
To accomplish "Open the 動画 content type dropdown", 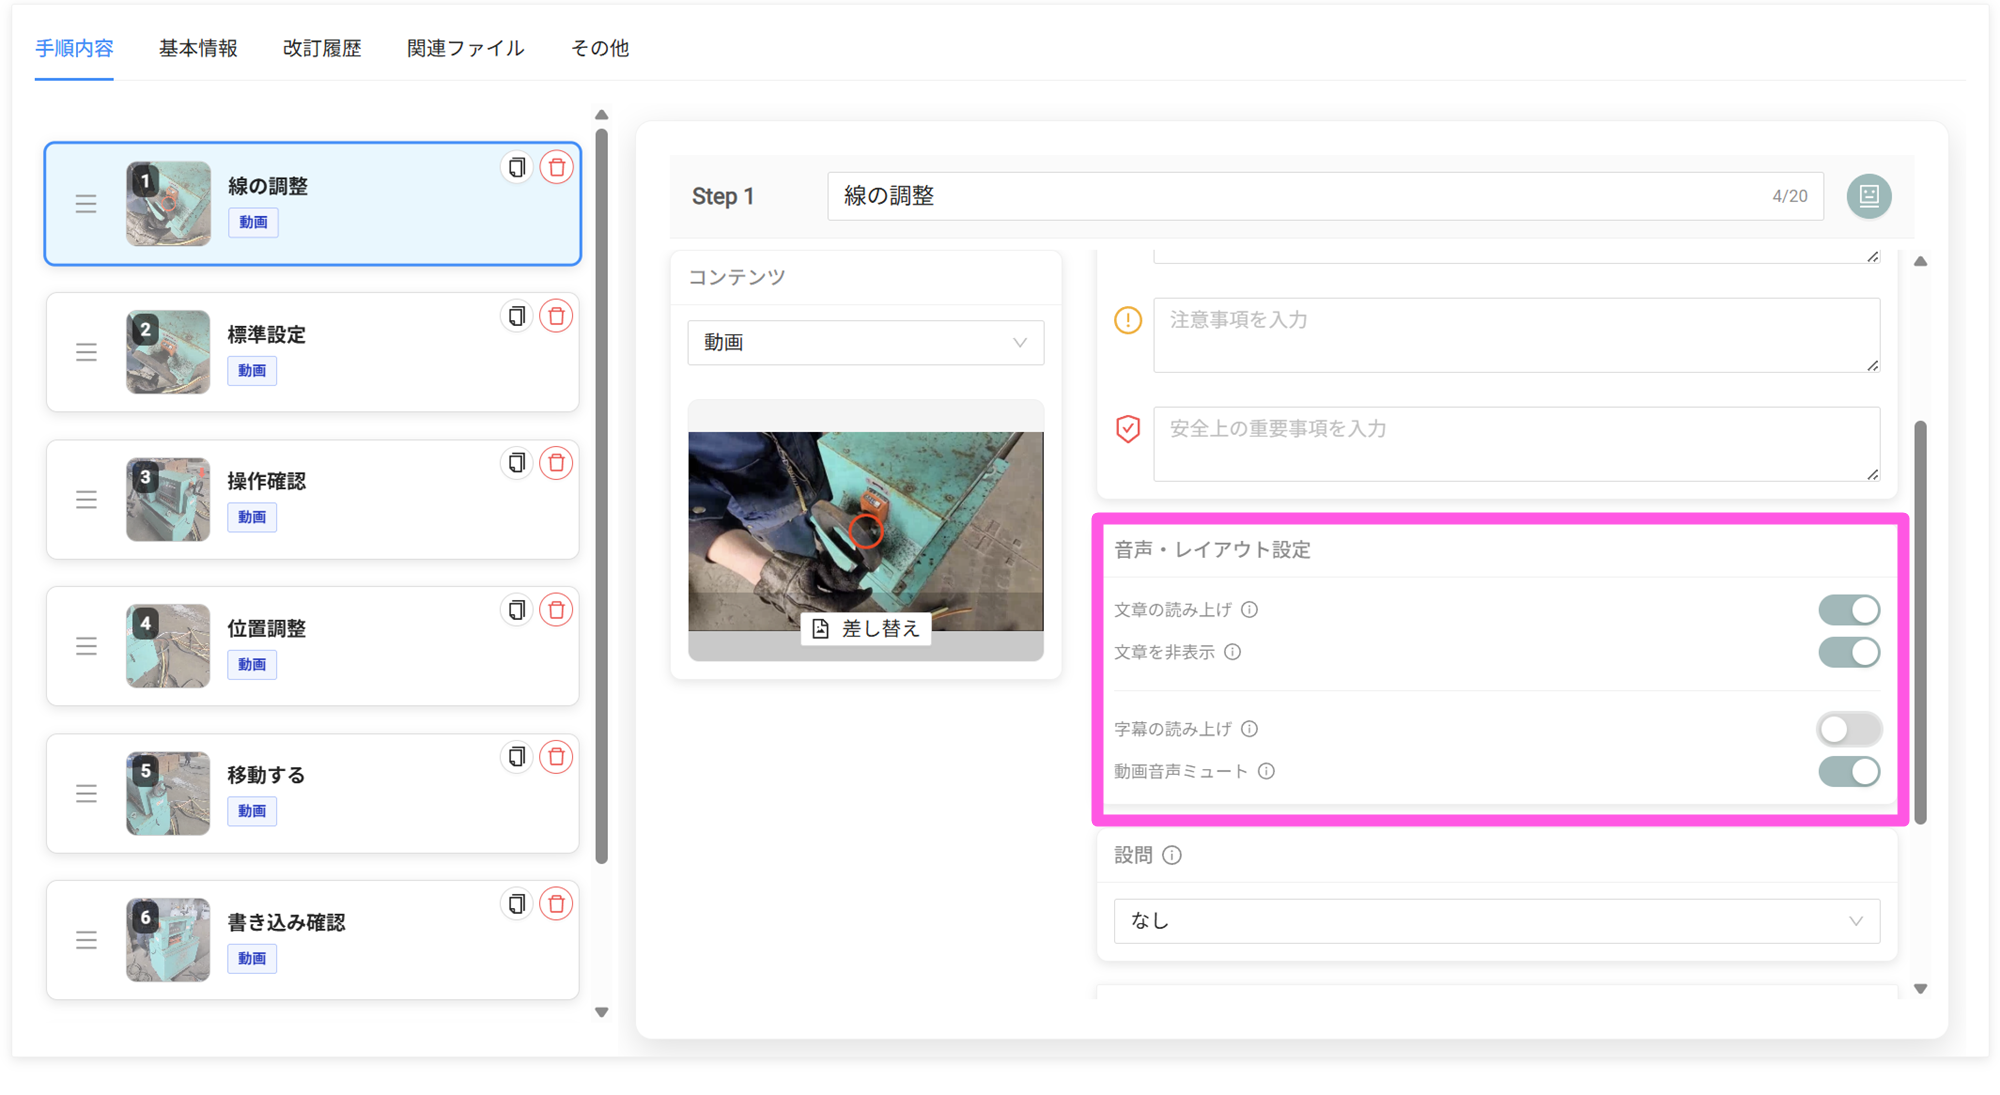I will [x=865, y=342].
